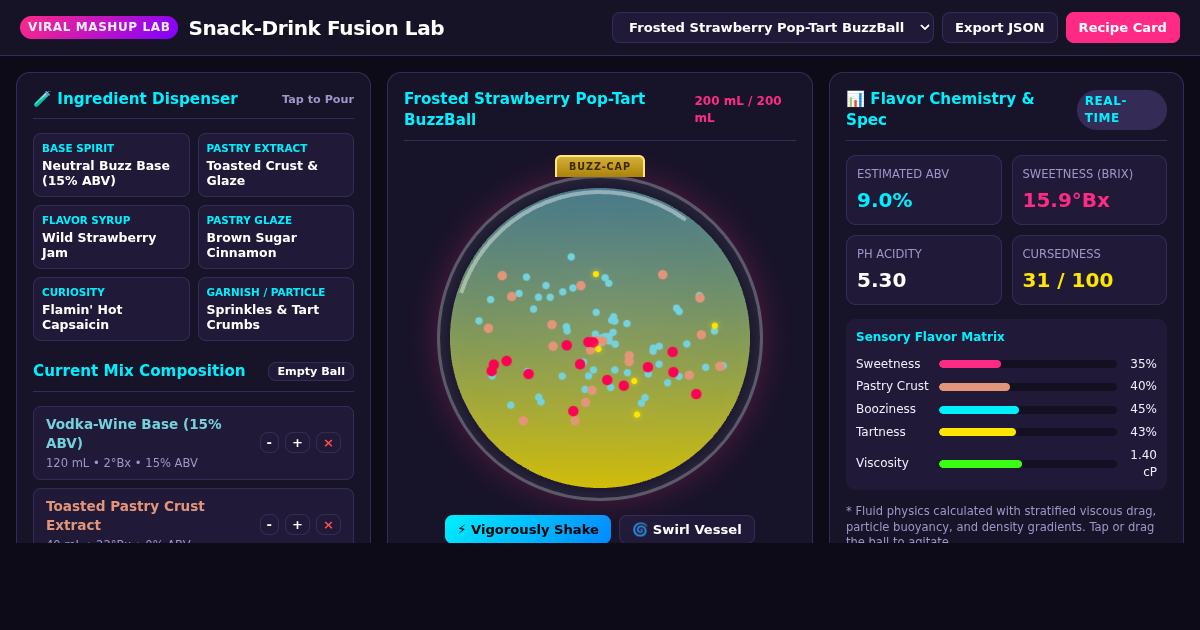The height and width of the screenshot is (630, 1200).
Task: Click the Cursedness 31 / 100 card
Action: [1089, 270]
